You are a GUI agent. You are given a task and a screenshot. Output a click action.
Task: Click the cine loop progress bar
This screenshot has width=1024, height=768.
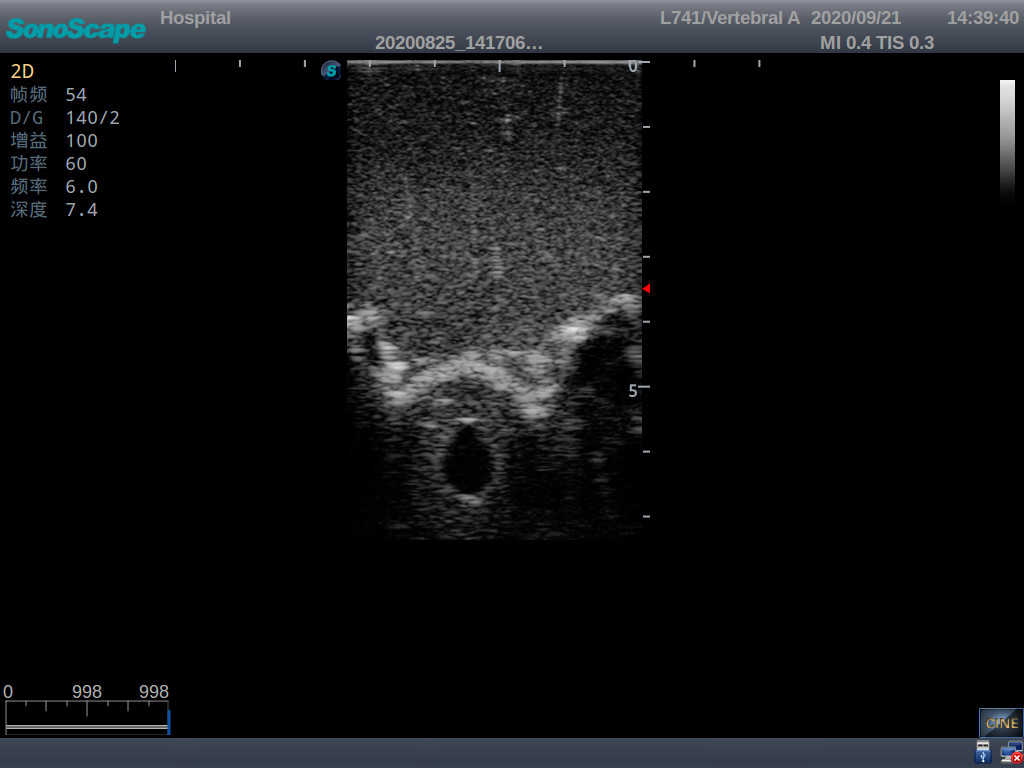coord(87,717)
